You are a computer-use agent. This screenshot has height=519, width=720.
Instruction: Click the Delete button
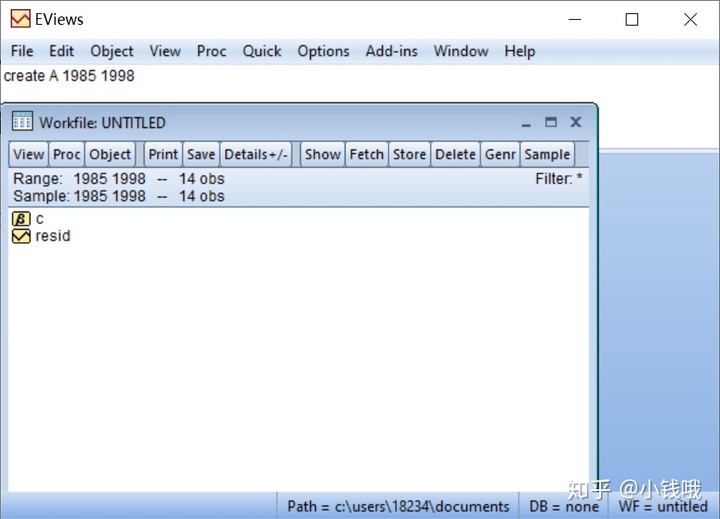coord(455,154)
